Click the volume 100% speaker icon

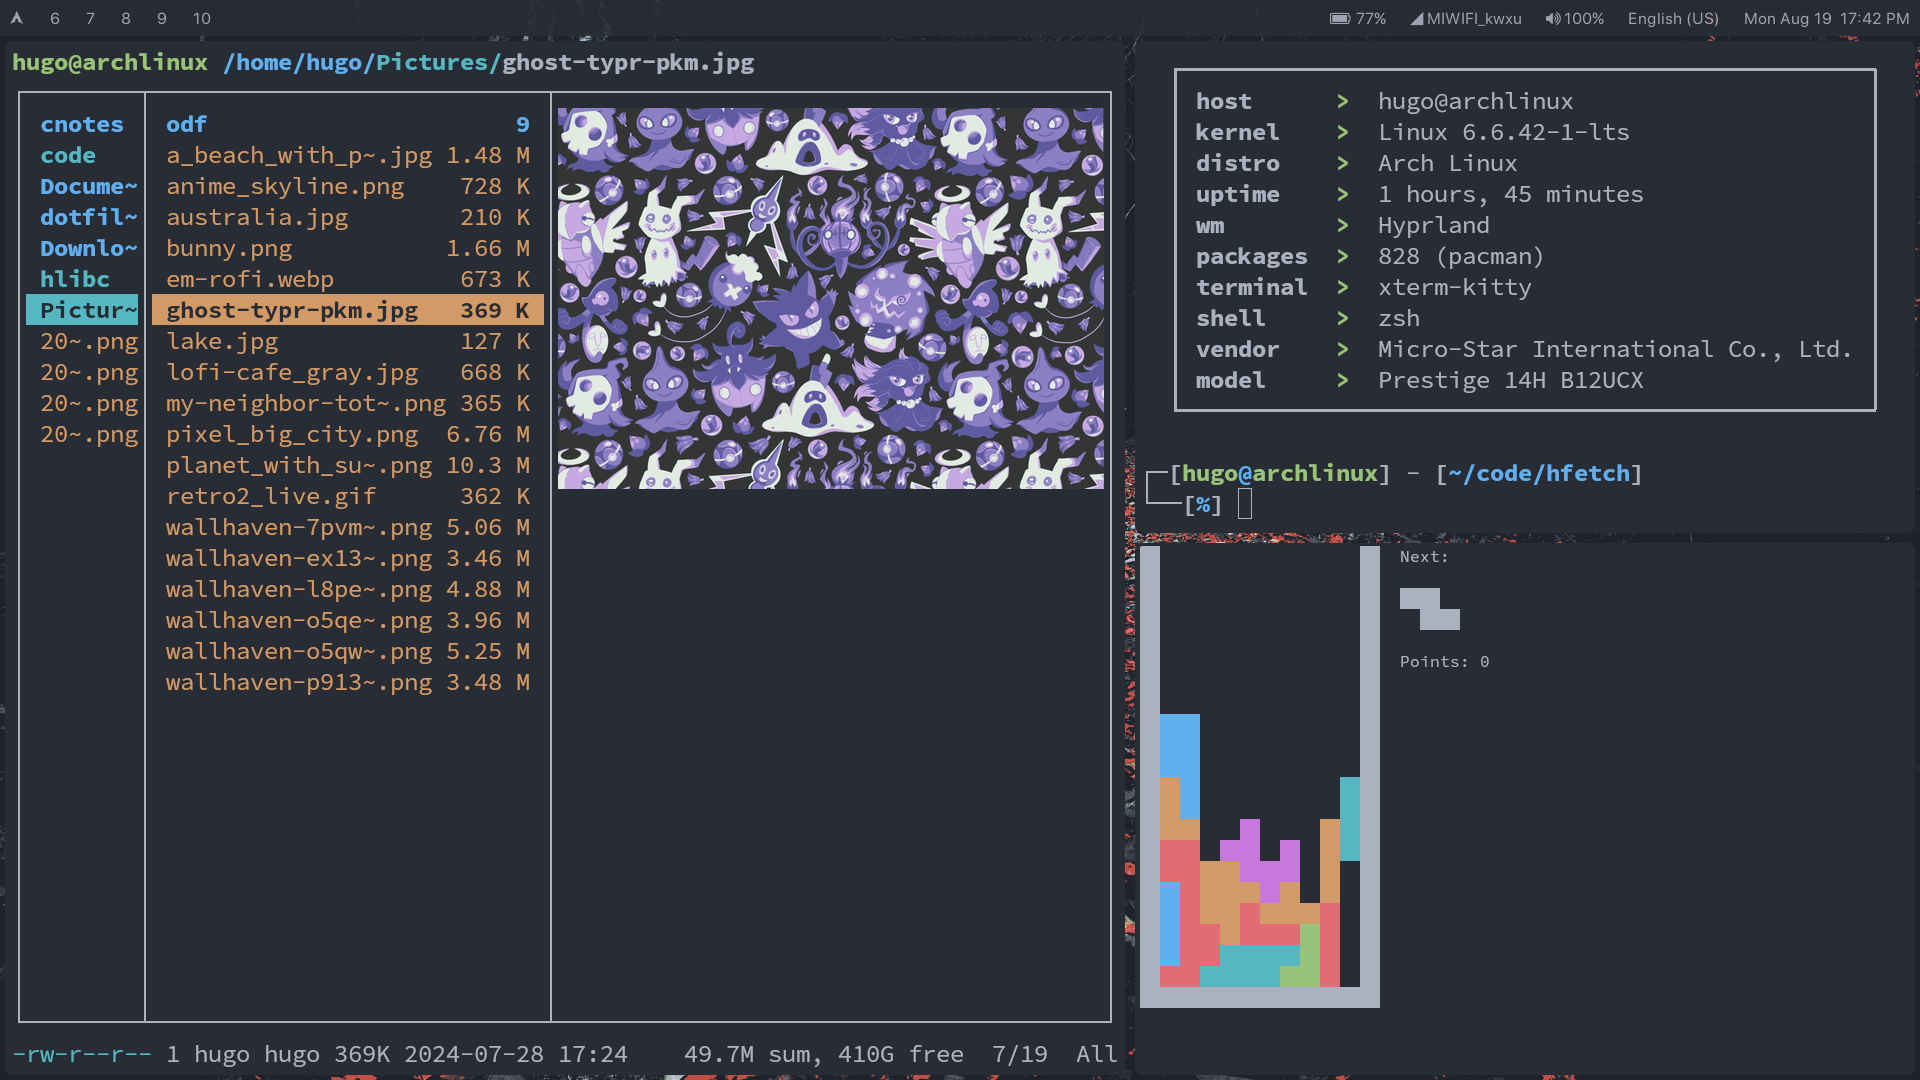click(x=1552, y=18)
